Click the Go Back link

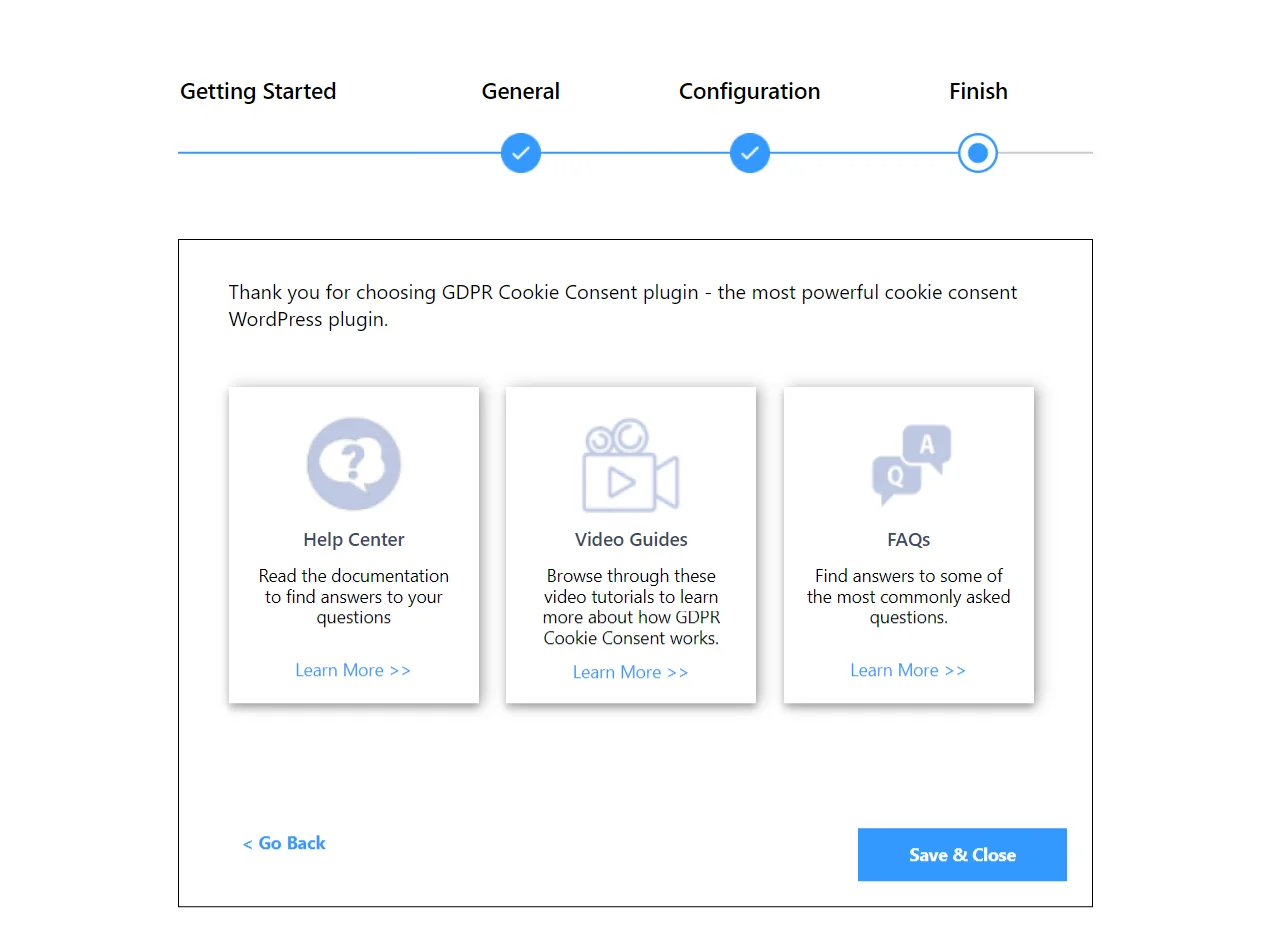pos(284,843)
